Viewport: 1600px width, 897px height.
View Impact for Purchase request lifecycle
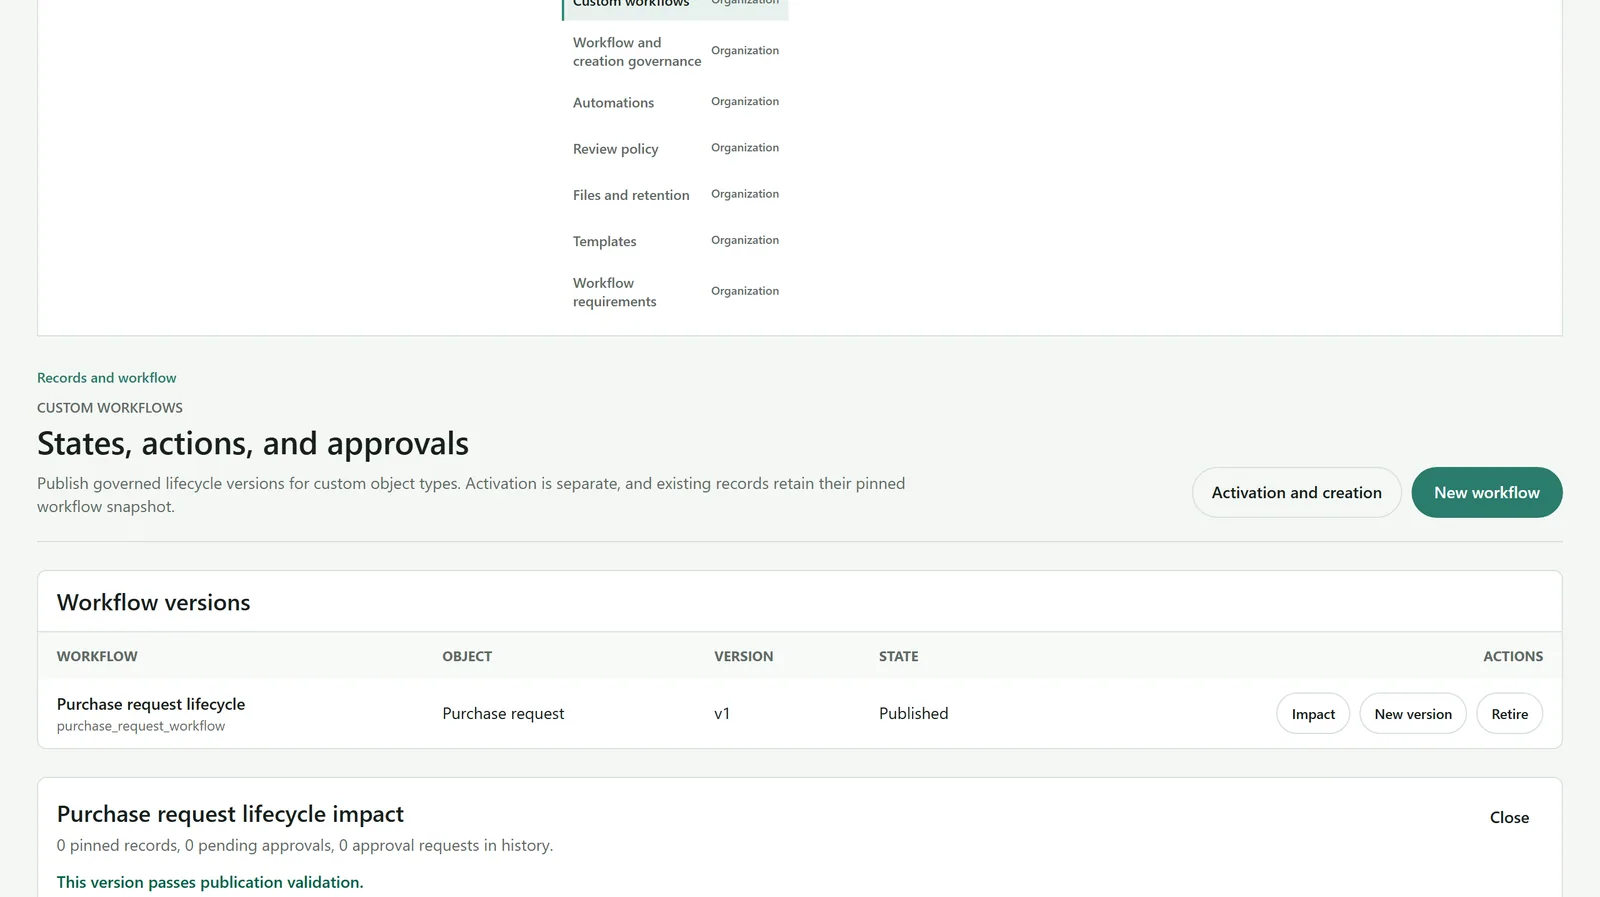coord(1313,714)
